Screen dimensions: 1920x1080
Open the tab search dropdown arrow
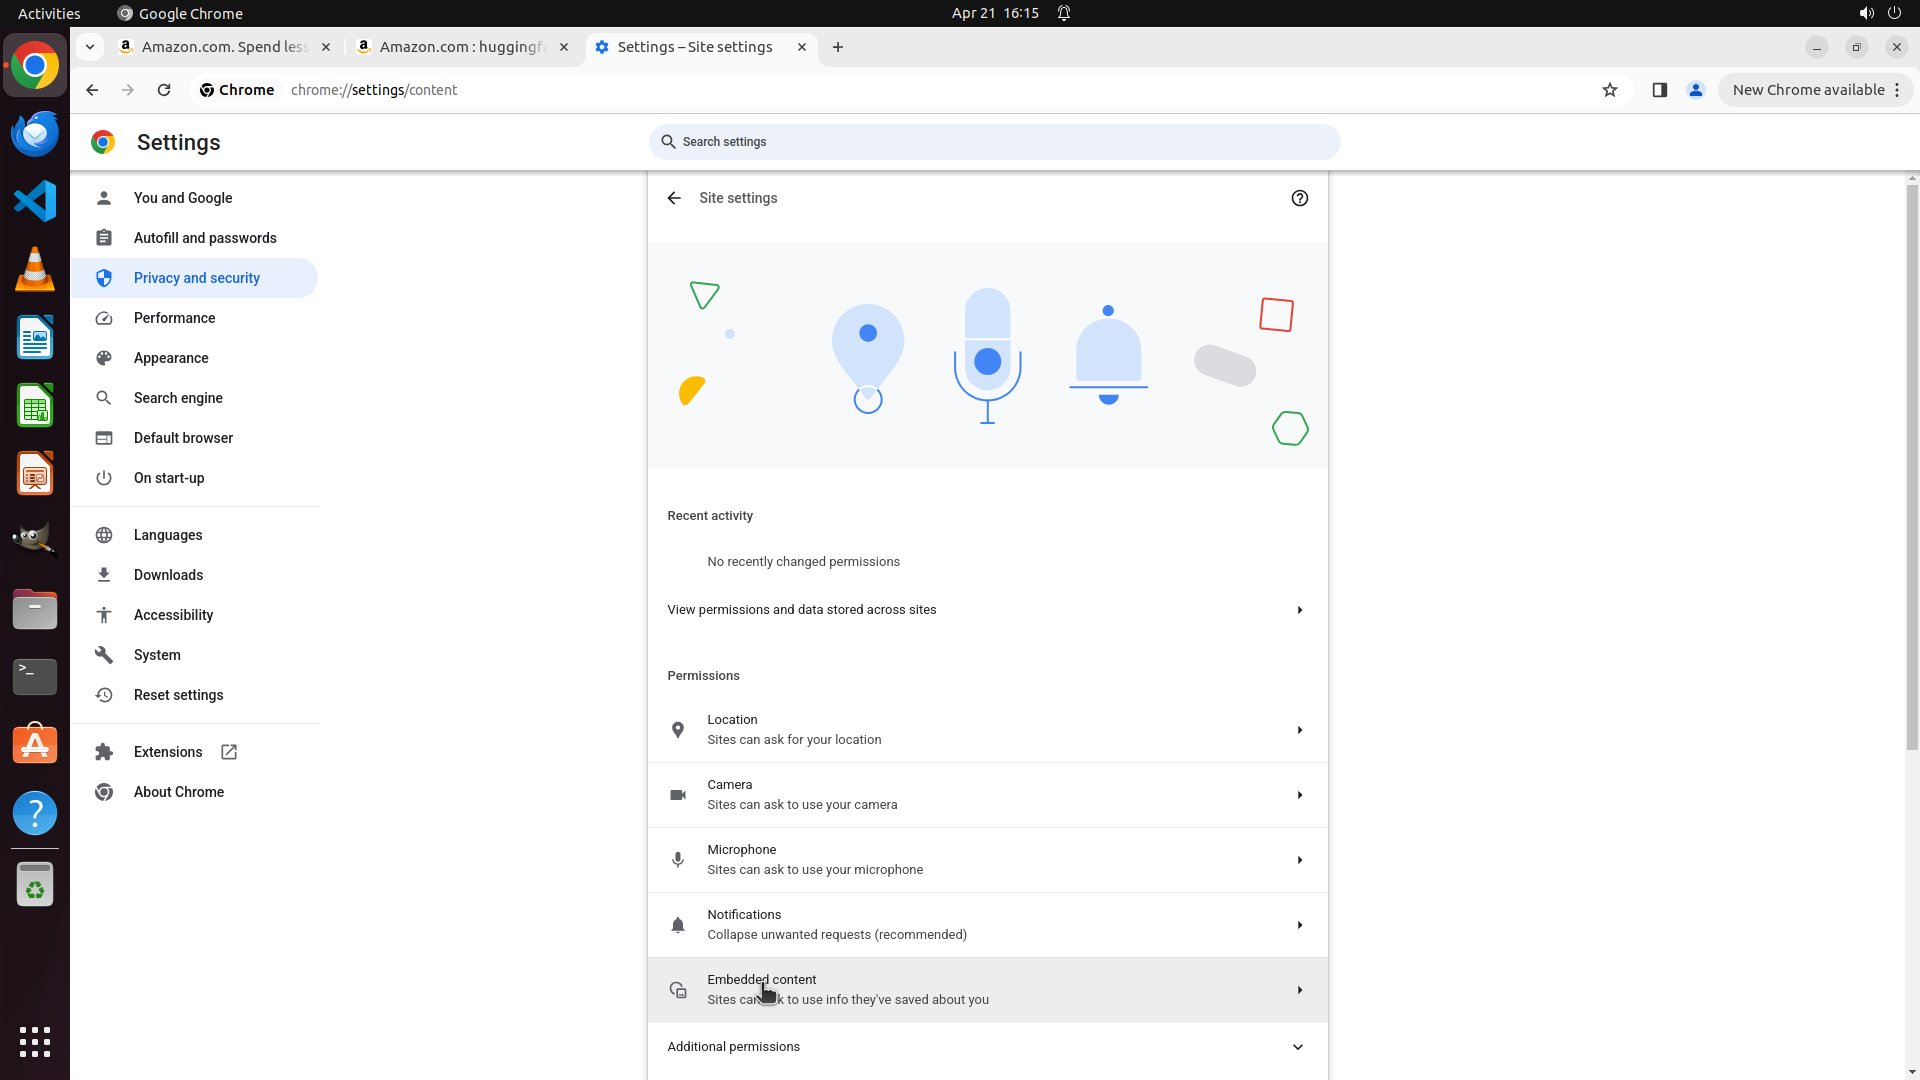click(90, 47)
